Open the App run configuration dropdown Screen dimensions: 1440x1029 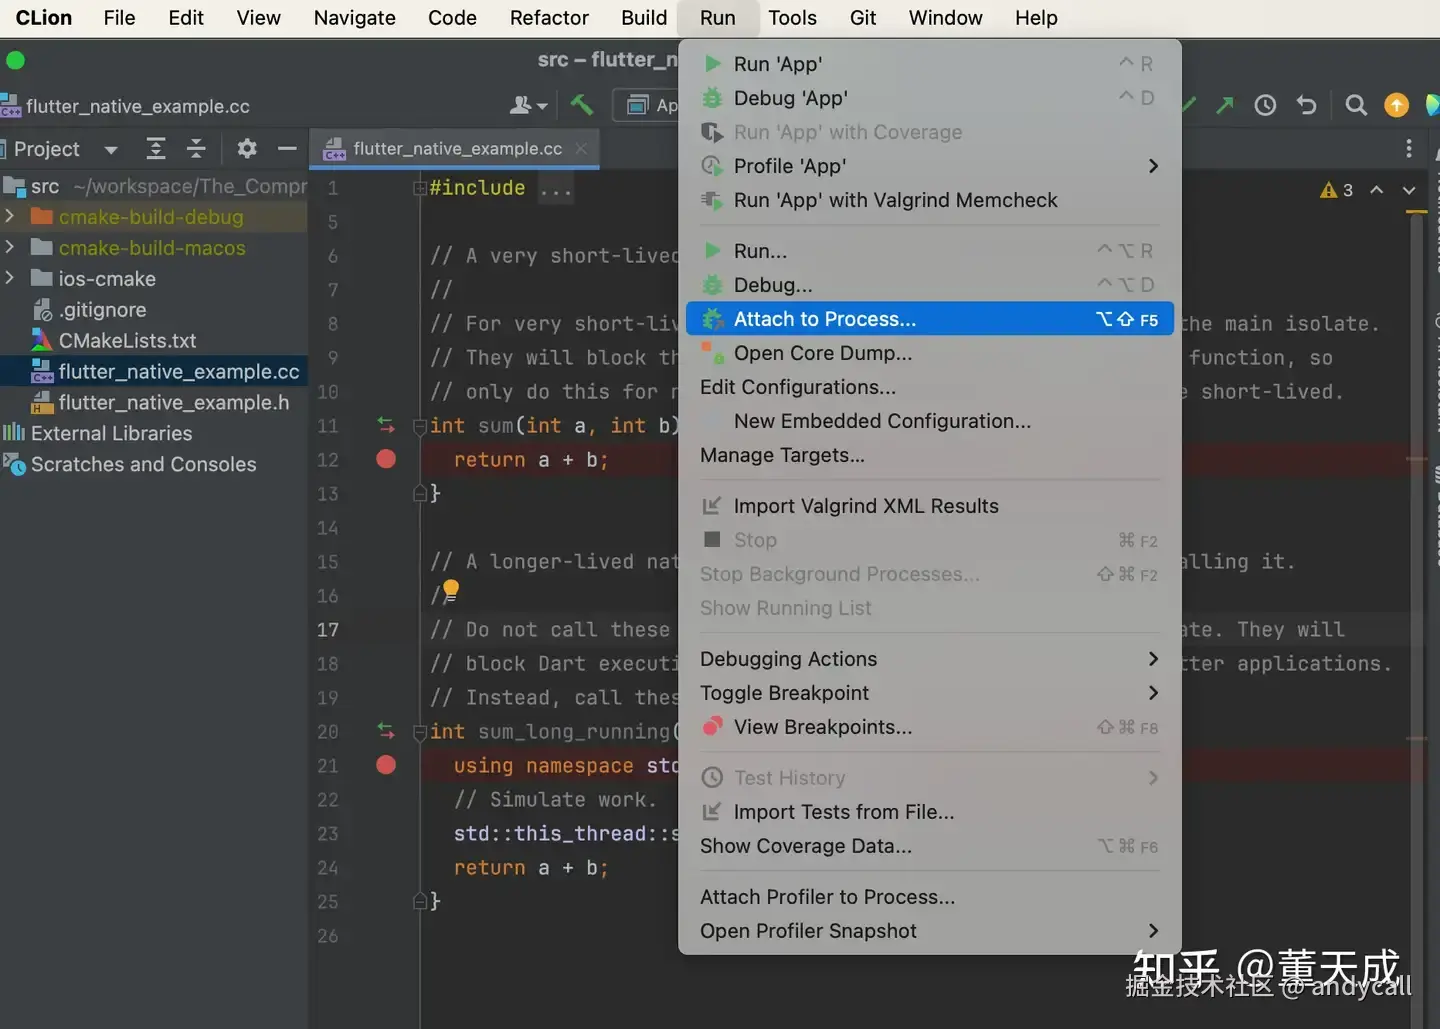(646, 105)
